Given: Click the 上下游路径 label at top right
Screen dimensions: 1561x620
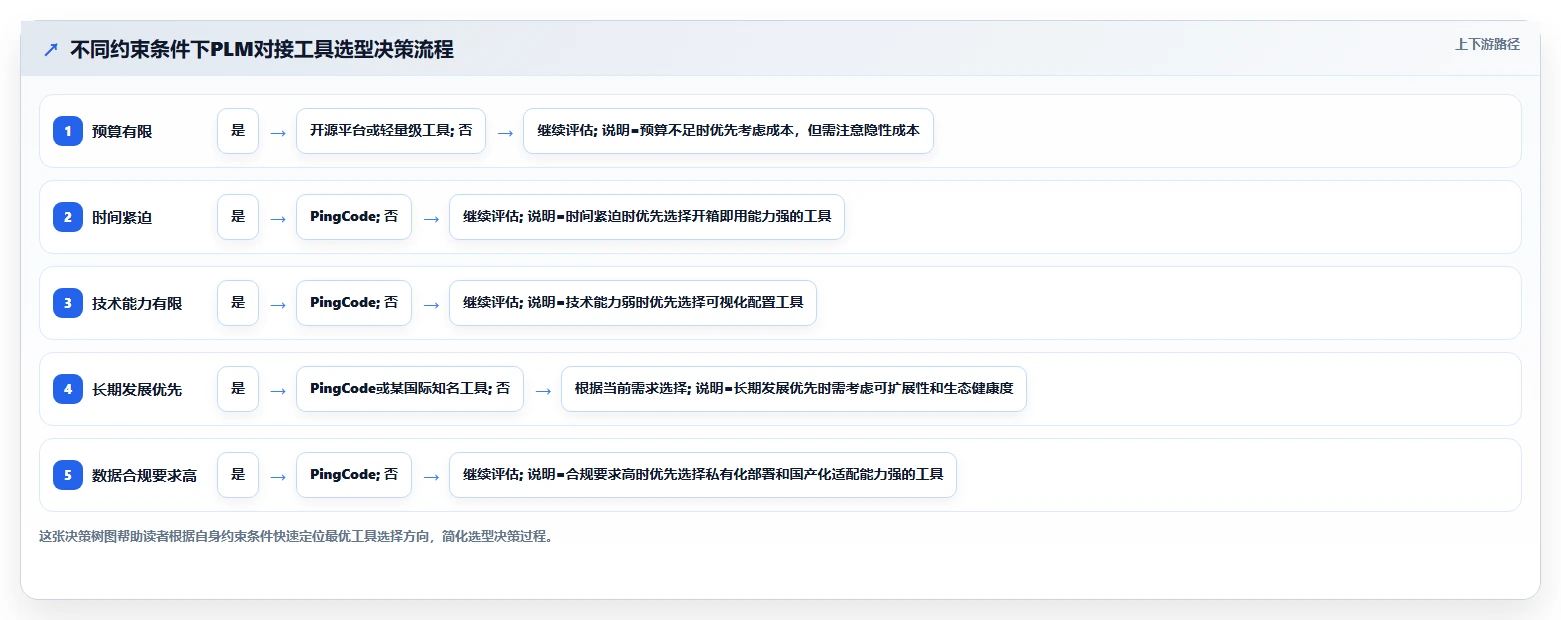Looking at the screenshot, I should tap(1487, 44).
